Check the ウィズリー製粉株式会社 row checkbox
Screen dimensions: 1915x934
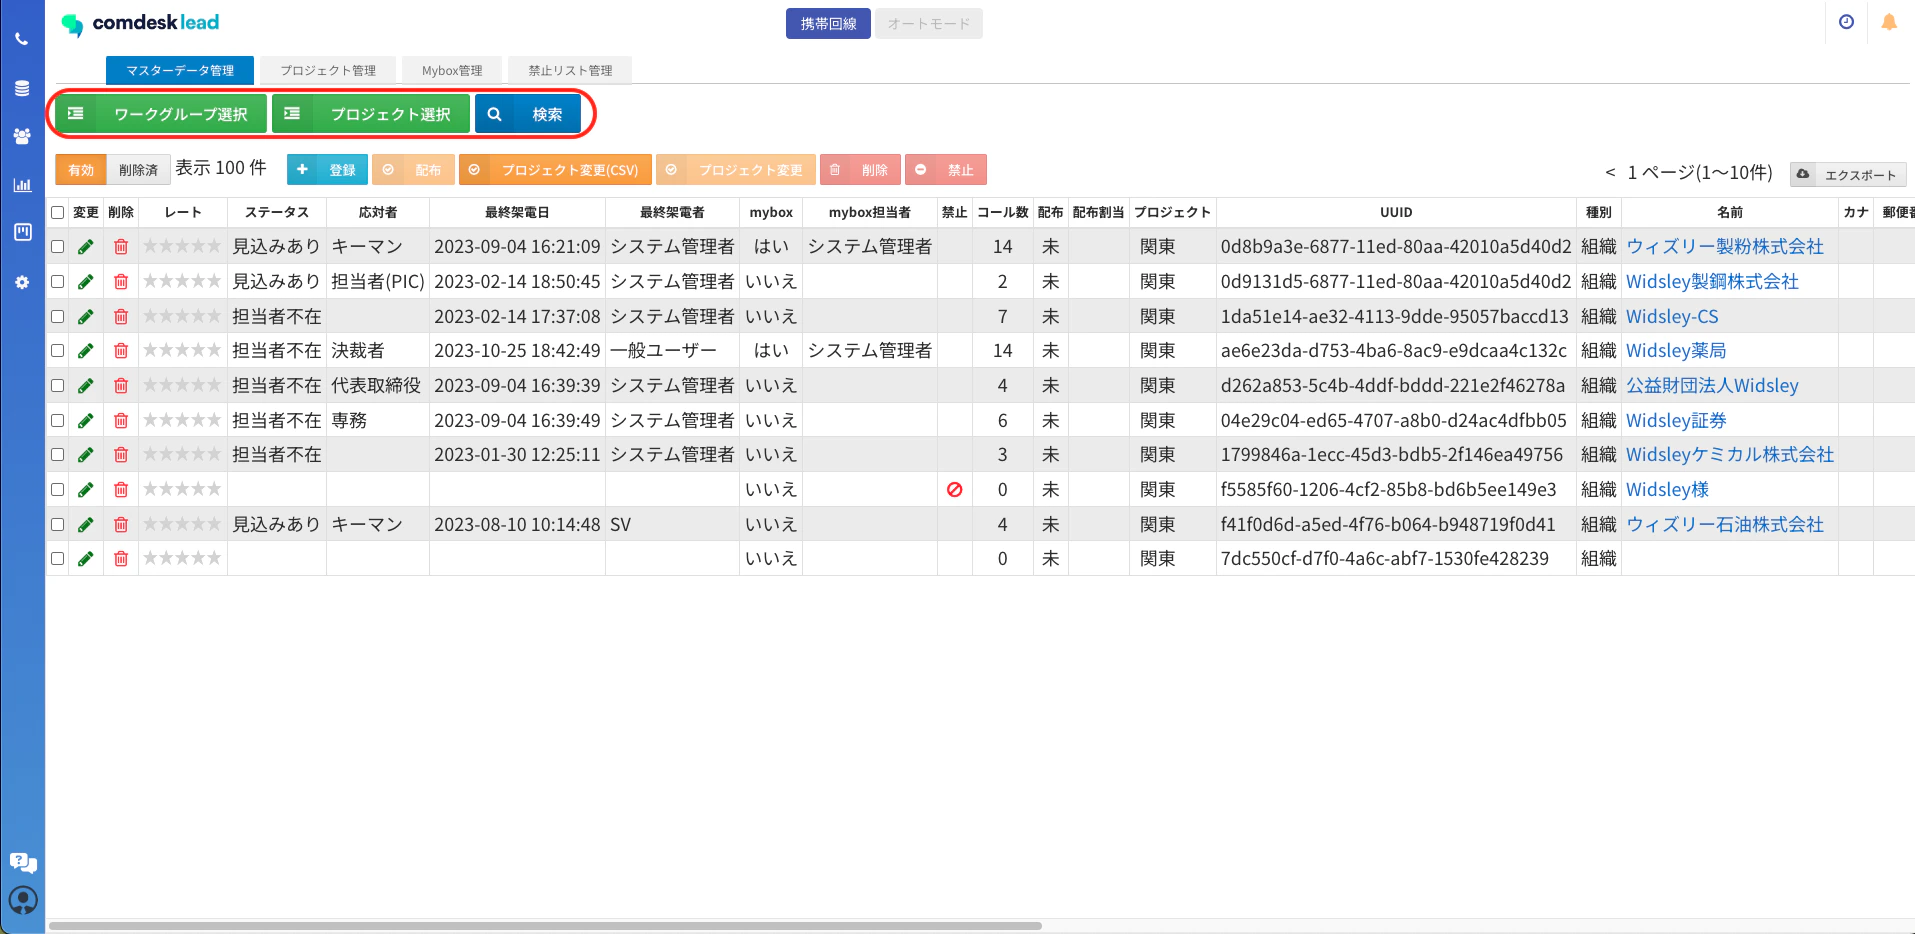tap(58, 247)
